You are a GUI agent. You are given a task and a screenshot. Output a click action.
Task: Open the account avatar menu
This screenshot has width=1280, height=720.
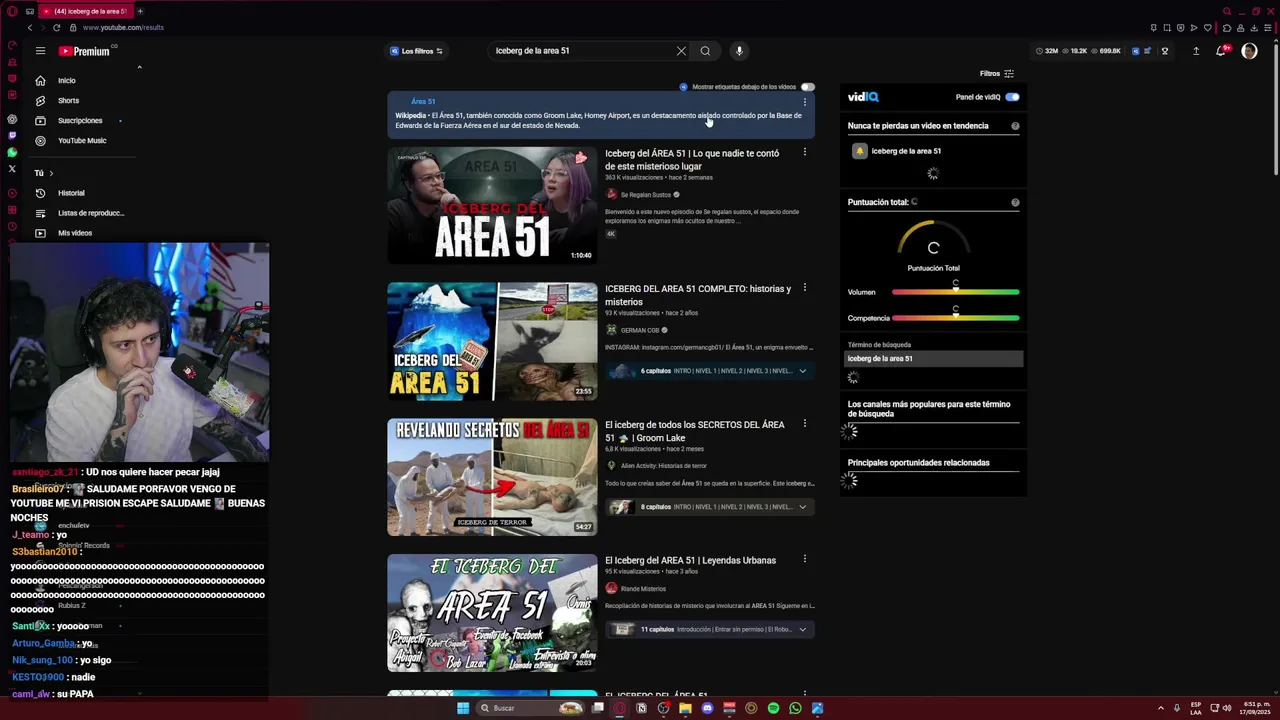pos(1249,51)
